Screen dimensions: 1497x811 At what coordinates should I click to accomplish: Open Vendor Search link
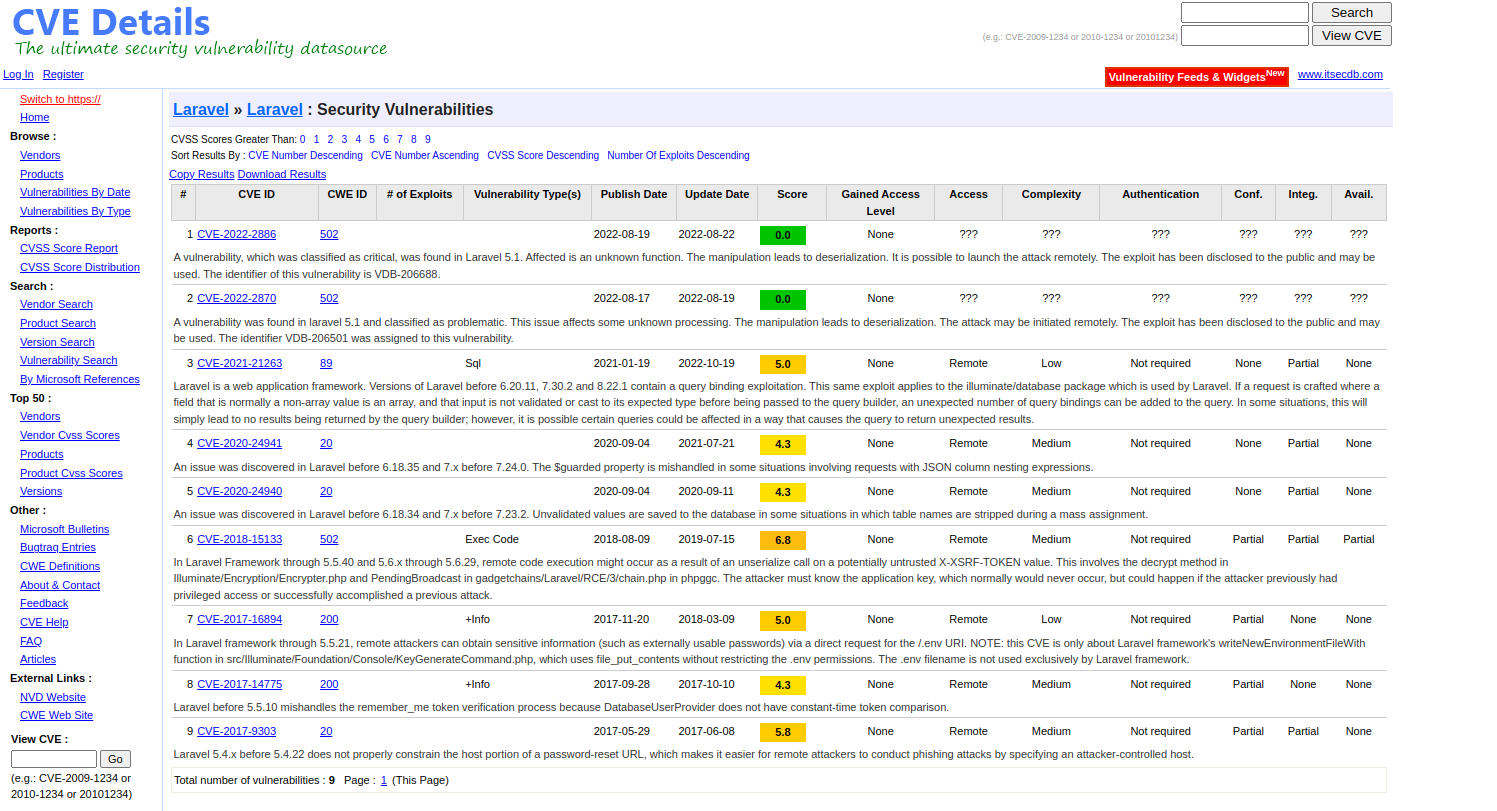click(x=56, y=304)
